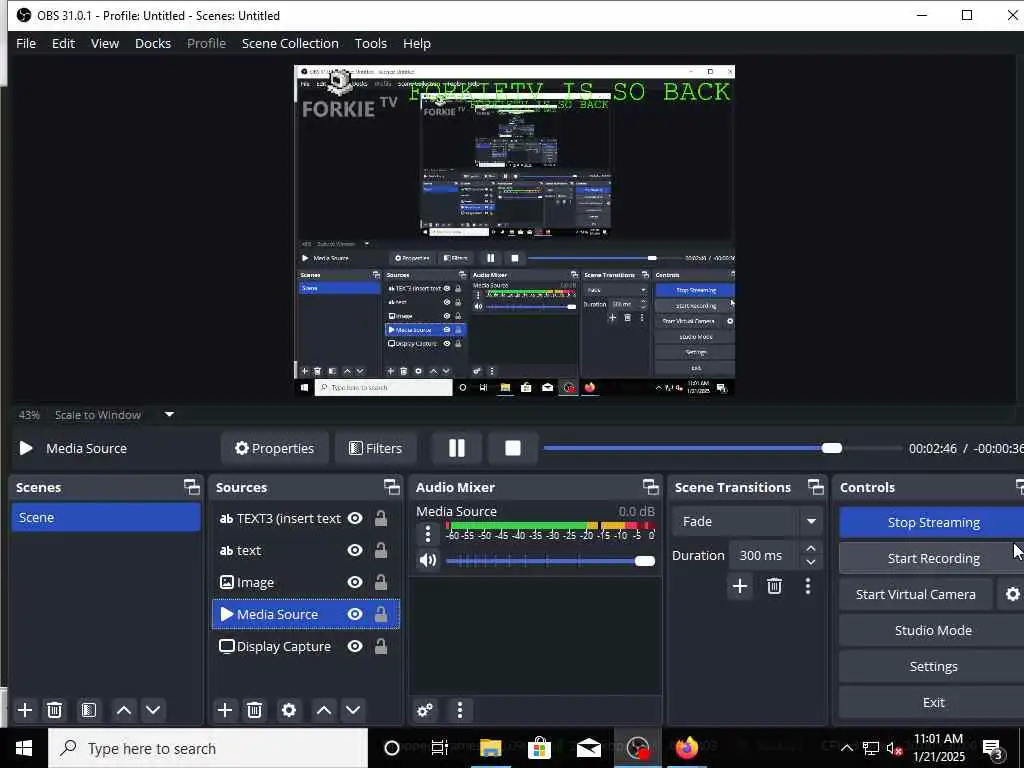This screenshot has width=1024, height=768.
Task: Hide the text source eye icon
Action: 355,551
